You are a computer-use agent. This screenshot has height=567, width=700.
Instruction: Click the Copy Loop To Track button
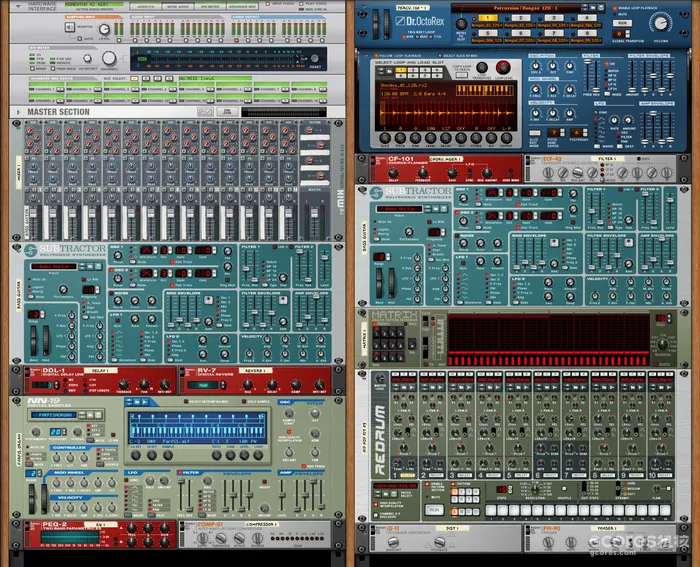tap(461, 75)
